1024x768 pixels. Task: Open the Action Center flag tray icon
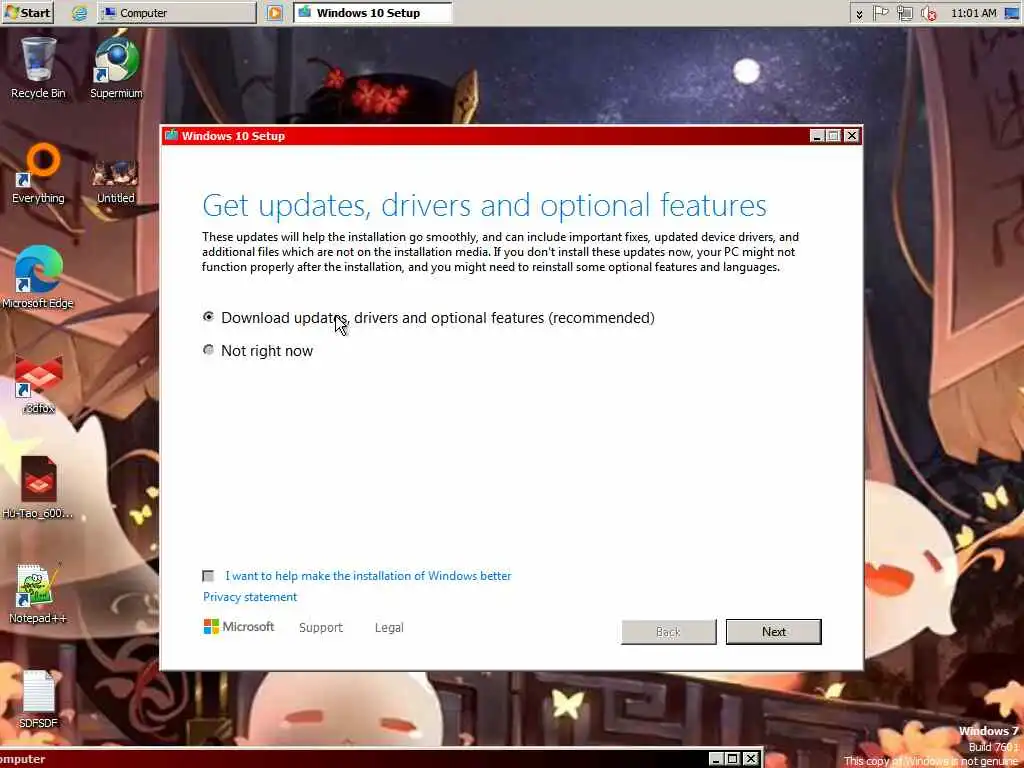click(880, 13)
